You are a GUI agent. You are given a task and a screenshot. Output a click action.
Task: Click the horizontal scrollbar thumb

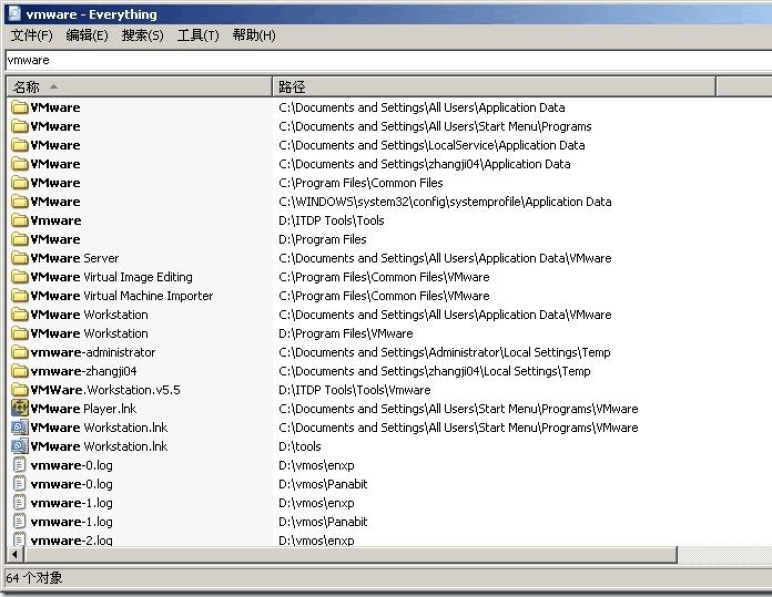tap(351, 555)
